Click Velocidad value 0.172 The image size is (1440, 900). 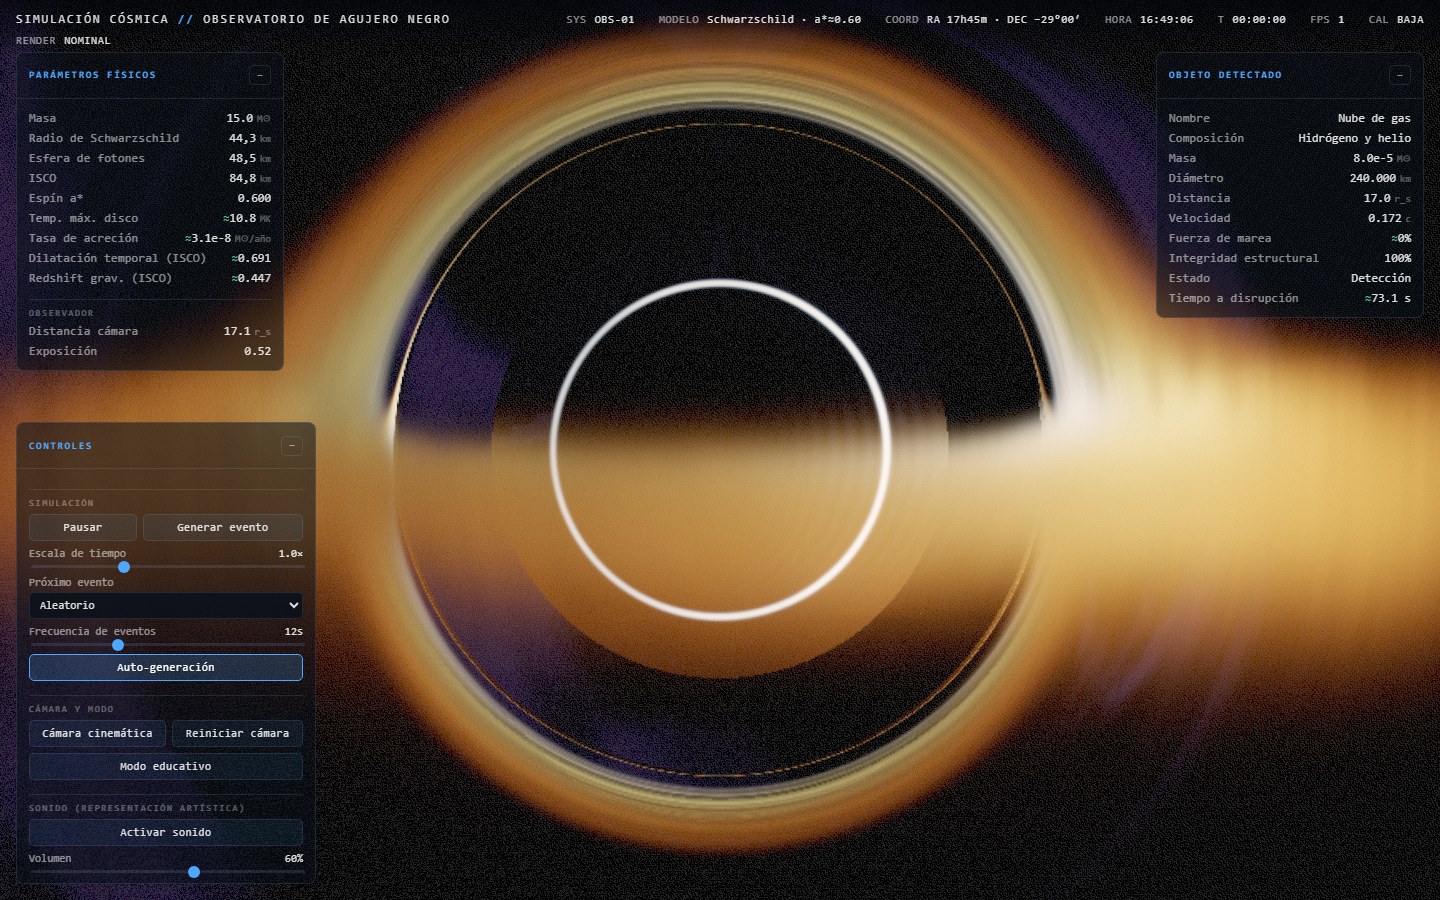tap(1384, 218)
